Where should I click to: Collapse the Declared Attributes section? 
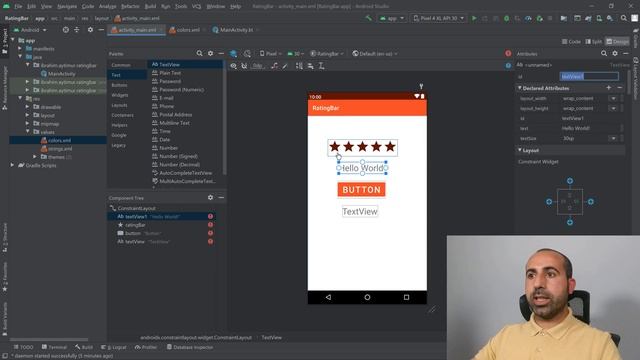tap(520, 88)
